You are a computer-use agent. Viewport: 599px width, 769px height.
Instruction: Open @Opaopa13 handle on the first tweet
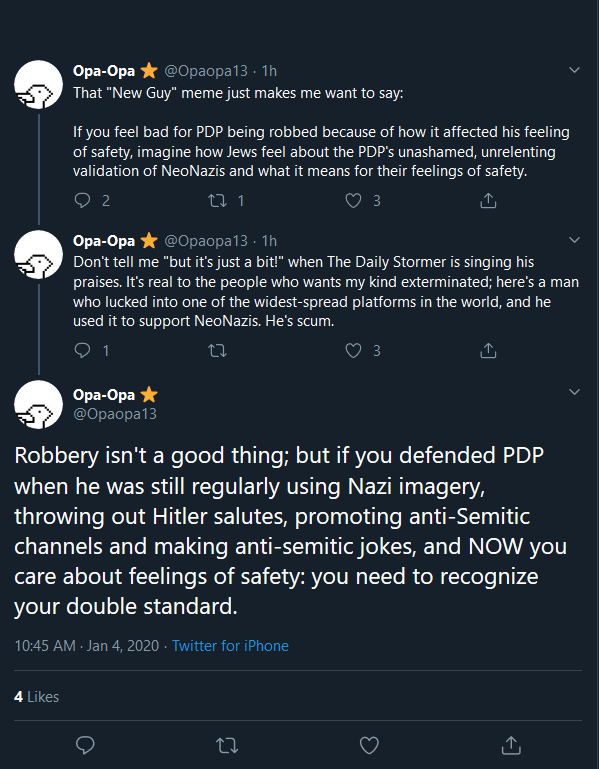(206, 71)
